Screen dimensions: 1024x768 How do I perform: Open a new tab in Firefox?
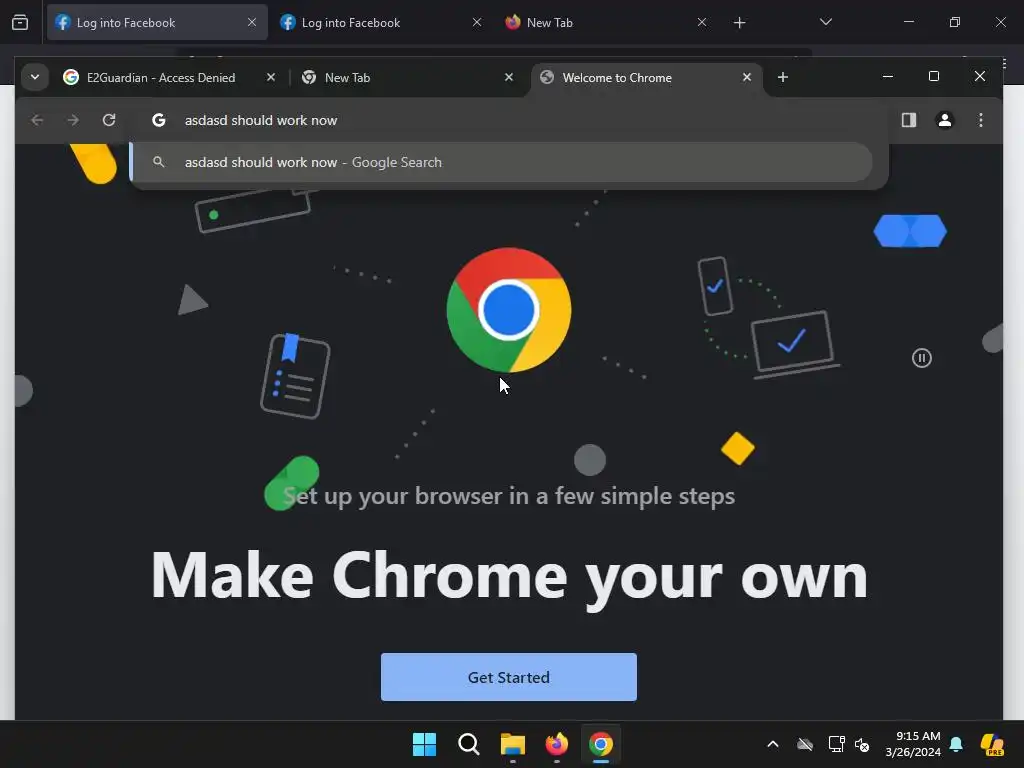point(739,23)
